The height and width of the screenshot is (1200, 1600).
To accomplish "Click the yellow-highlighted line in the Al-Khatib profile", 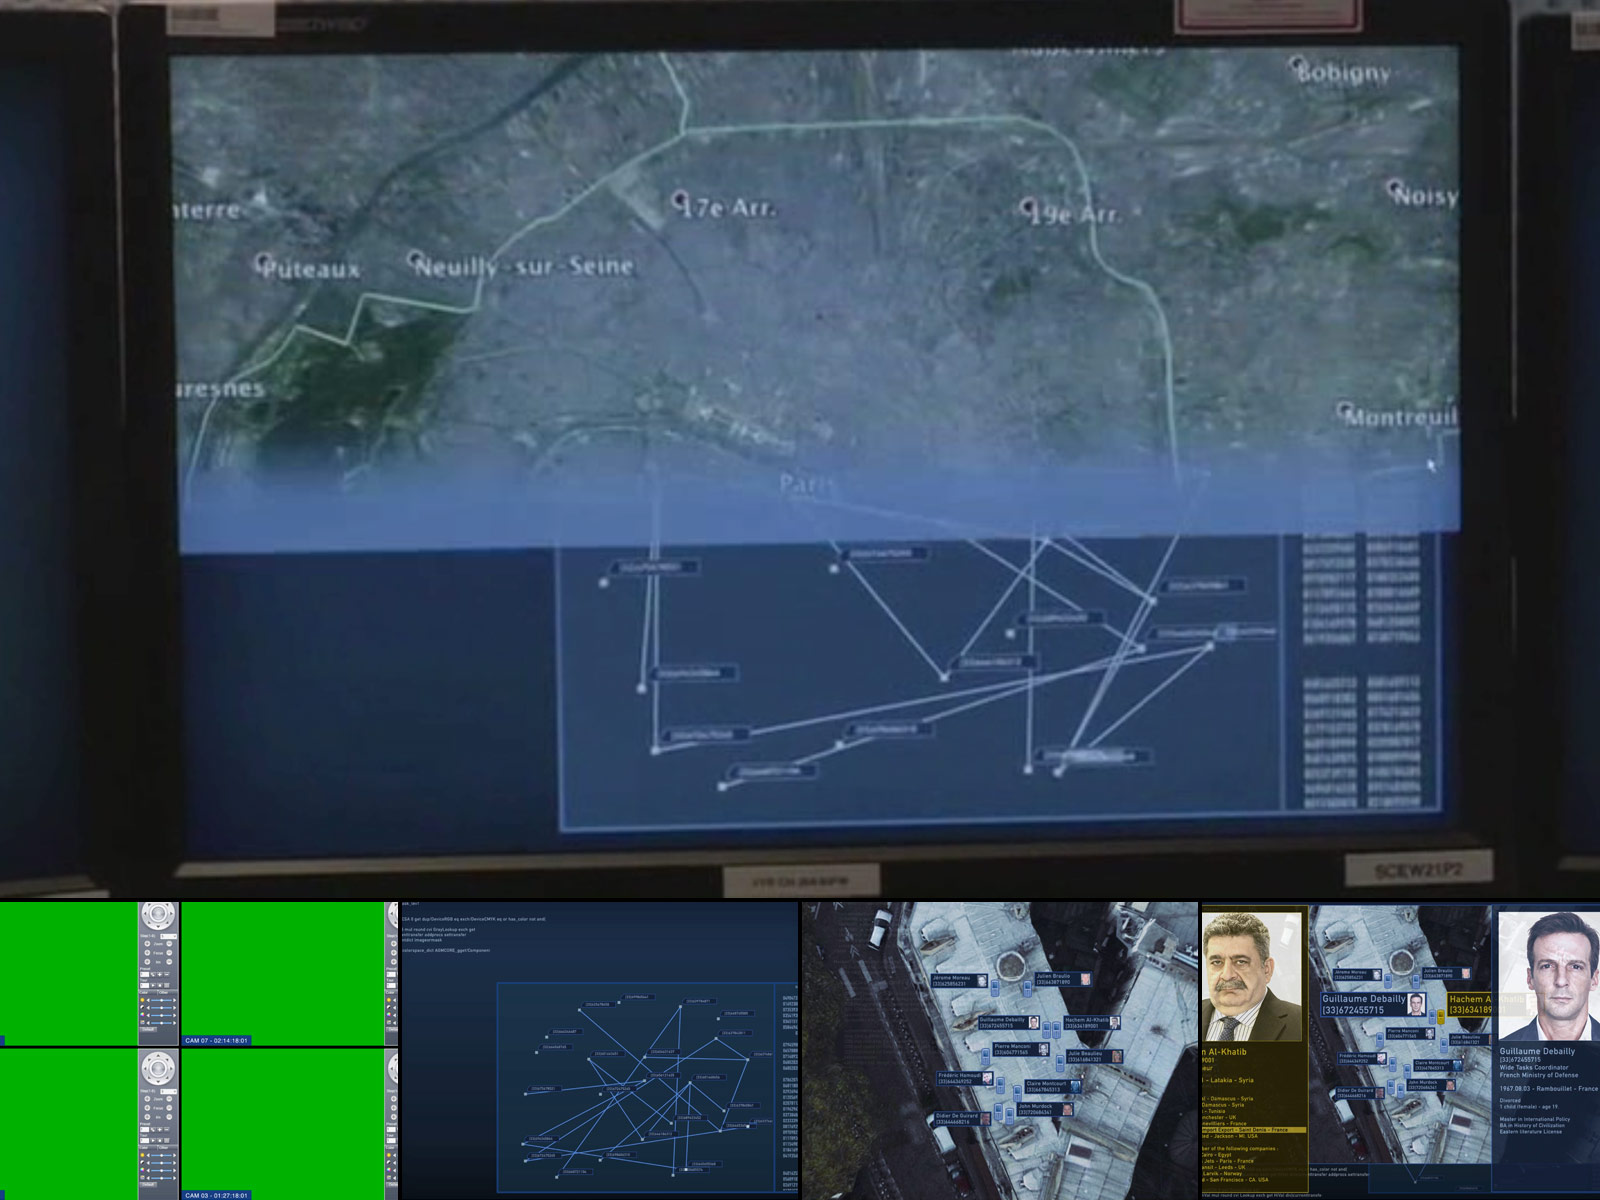I will click(x=1254, y=1130).
